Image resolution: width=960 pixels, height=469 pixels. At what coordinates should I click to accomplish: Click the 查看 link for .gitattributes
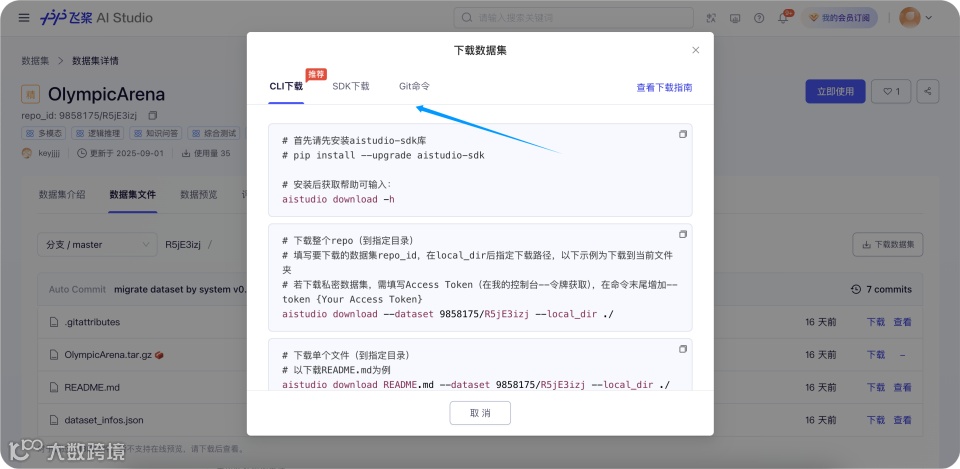(x=902, y=322)
